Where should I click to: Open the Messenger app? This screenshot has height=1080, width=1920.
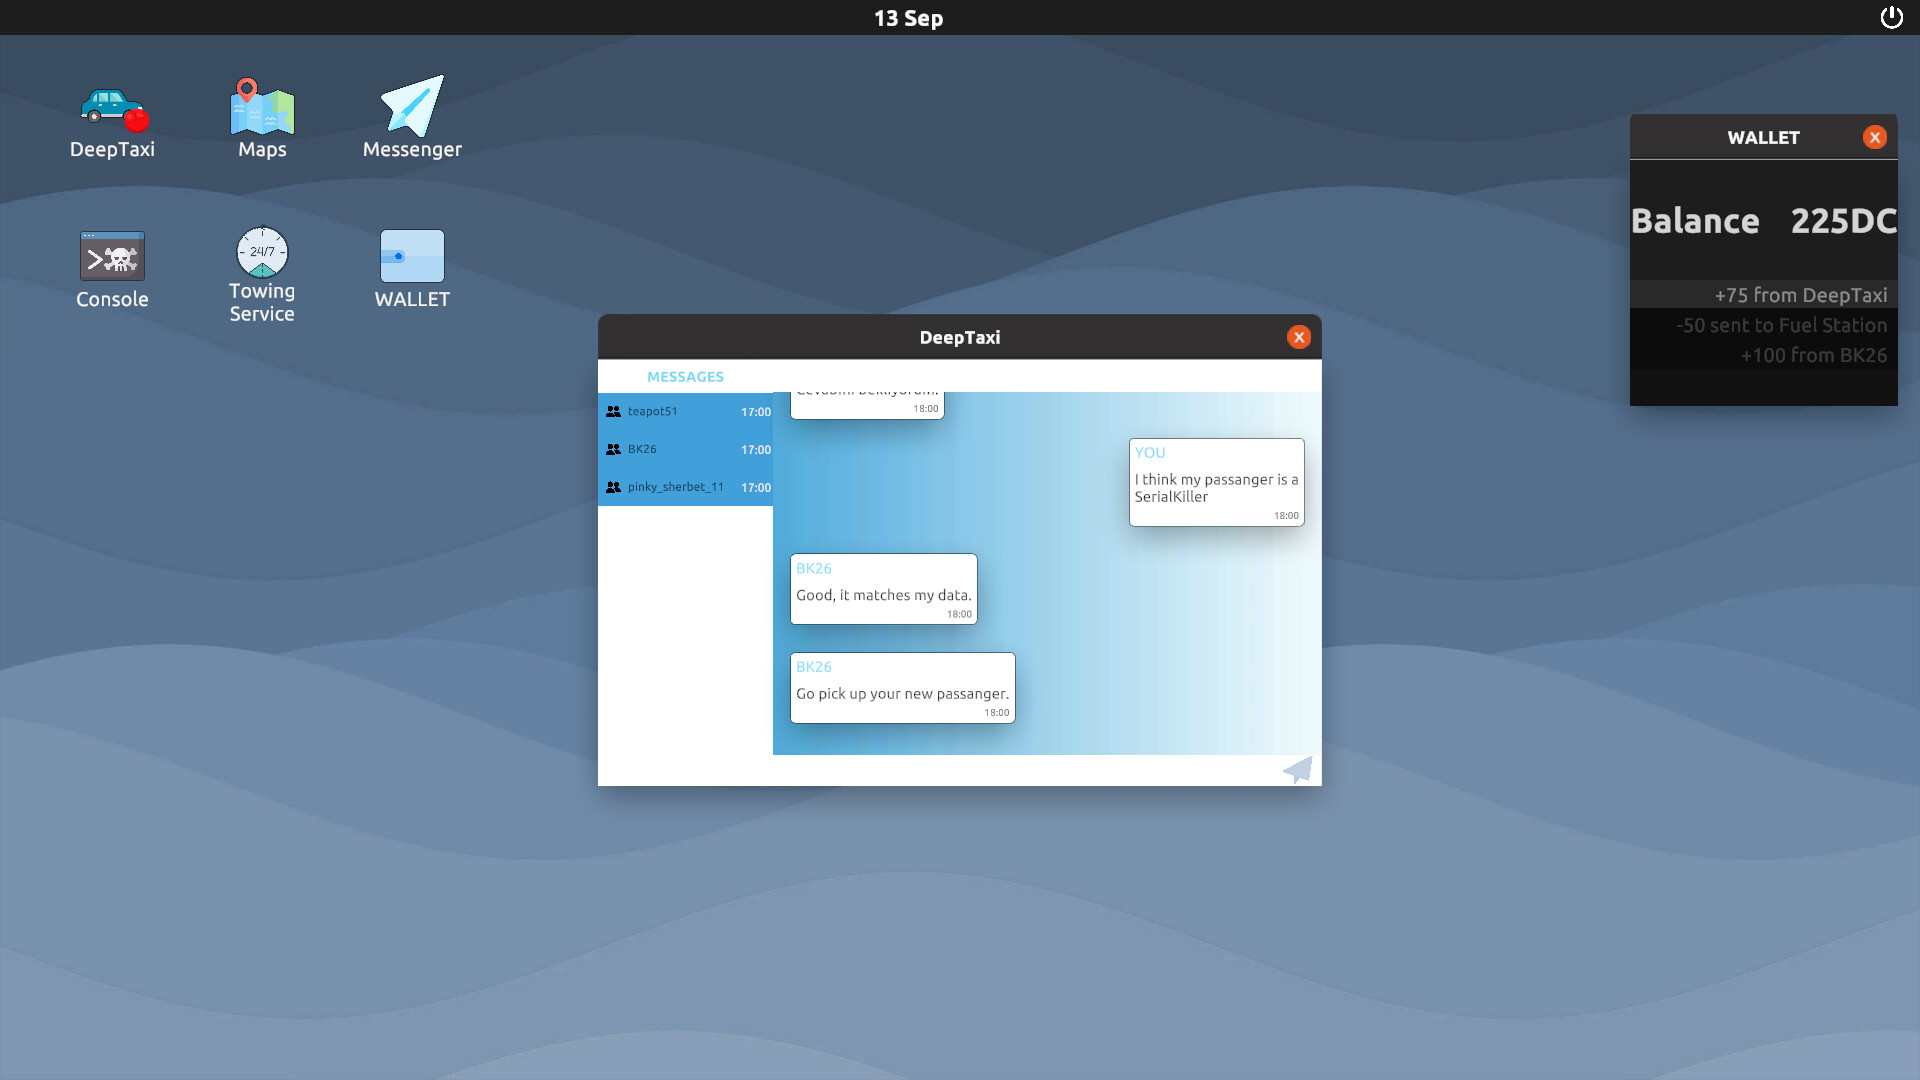[411, 115]
